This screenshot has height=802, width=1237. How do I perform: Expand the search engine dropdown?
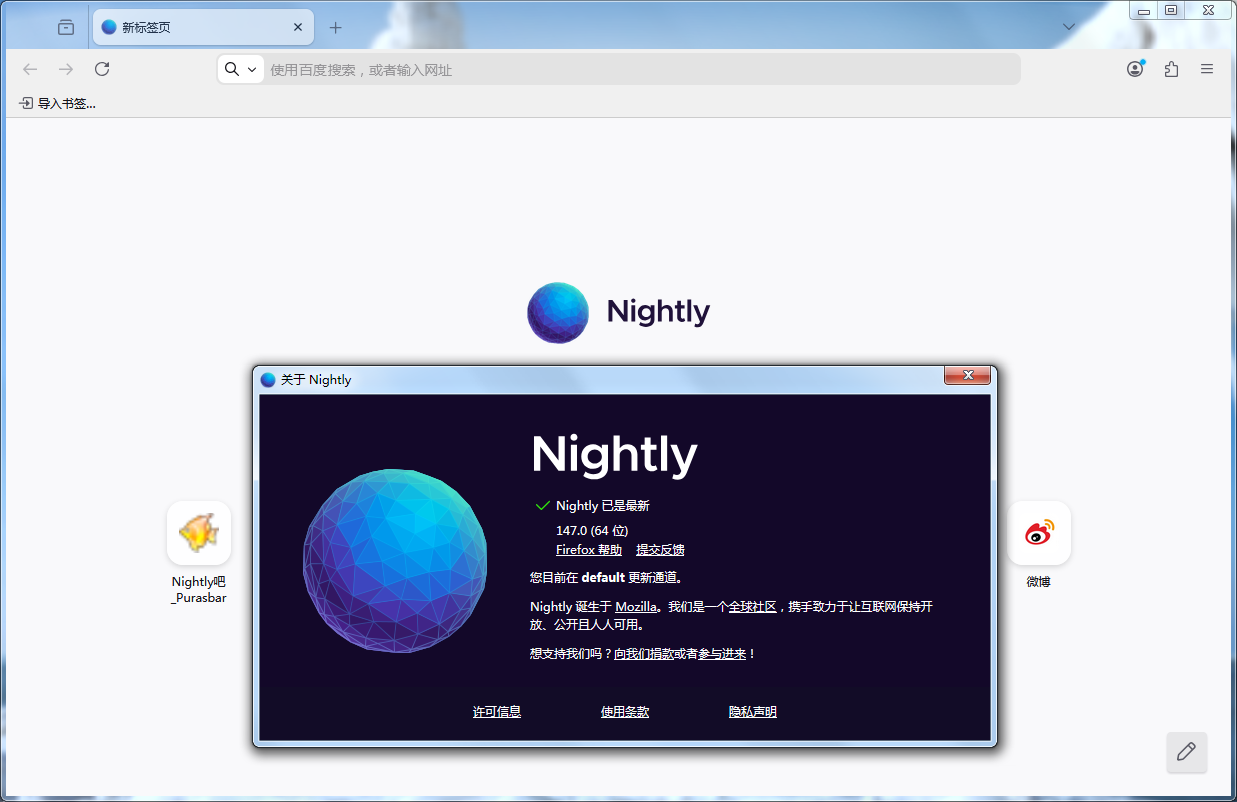coord(240,69)
